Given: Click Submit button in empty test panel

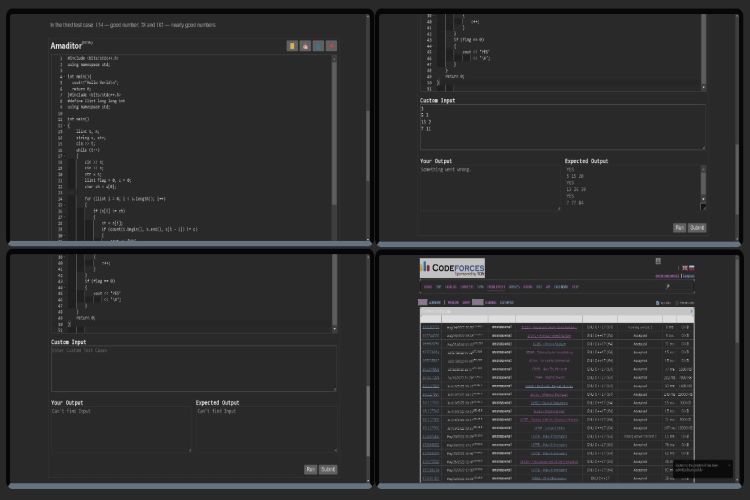Looking at the screenshot, I should (x=328, y=469).
